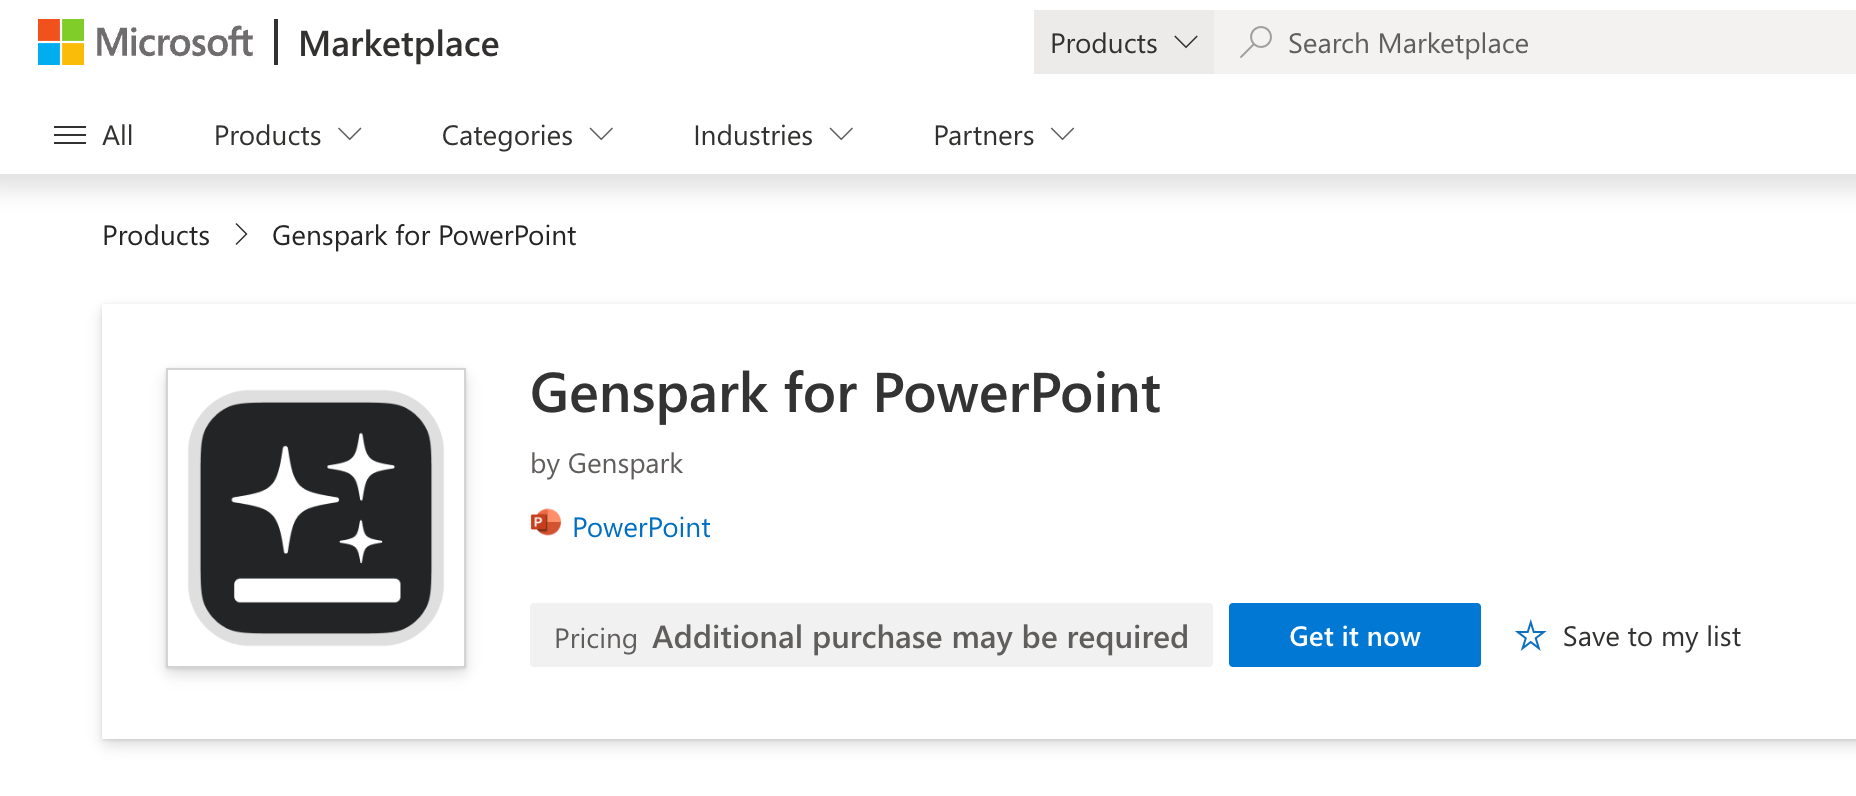
Task: Expand the Categories navigation menu
Action: tap(527, 135)
